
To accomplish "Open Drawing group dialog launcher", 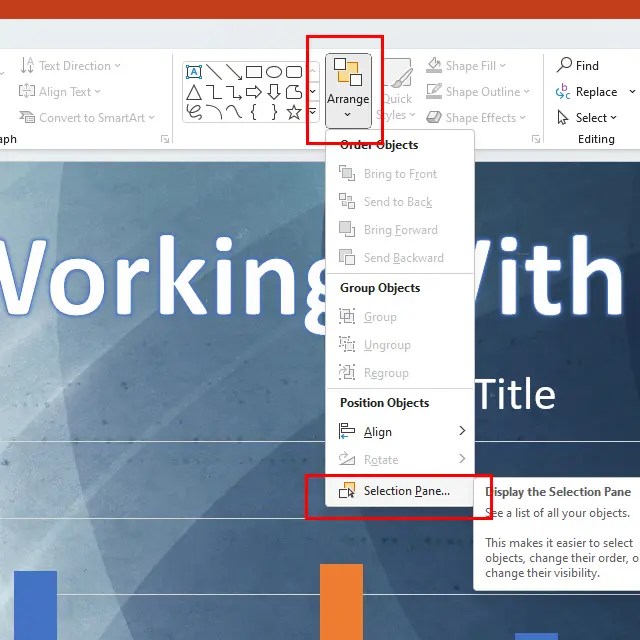I will point(536,140).
